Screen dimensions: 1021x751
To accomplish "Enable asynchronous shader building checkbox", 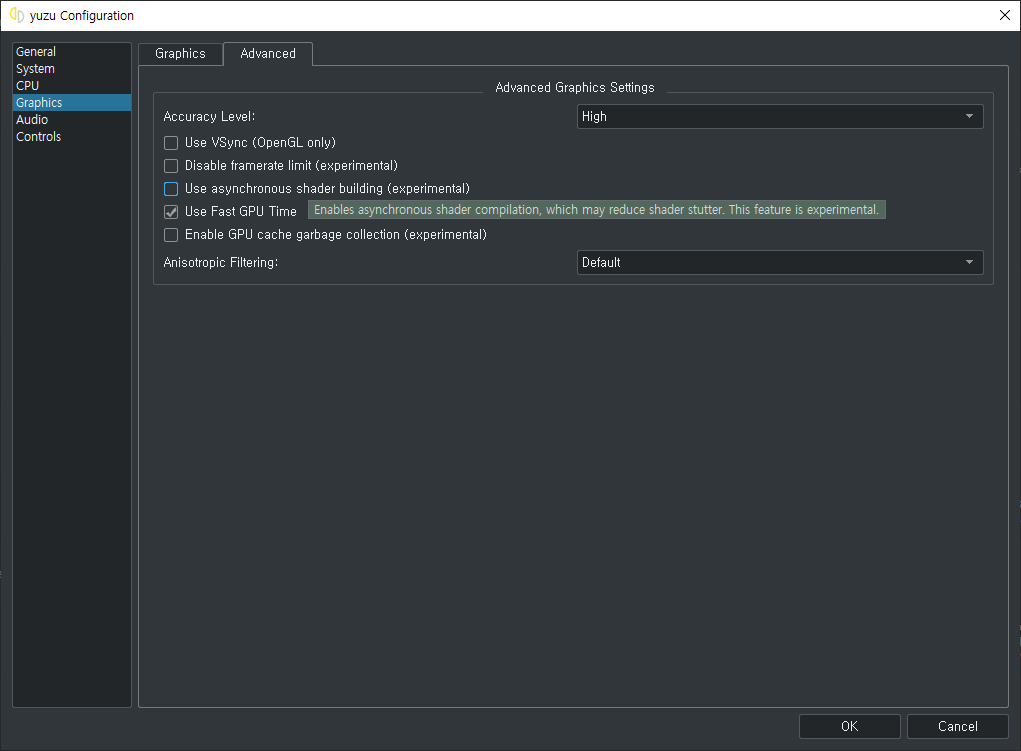I will click(x=171, y=189).
